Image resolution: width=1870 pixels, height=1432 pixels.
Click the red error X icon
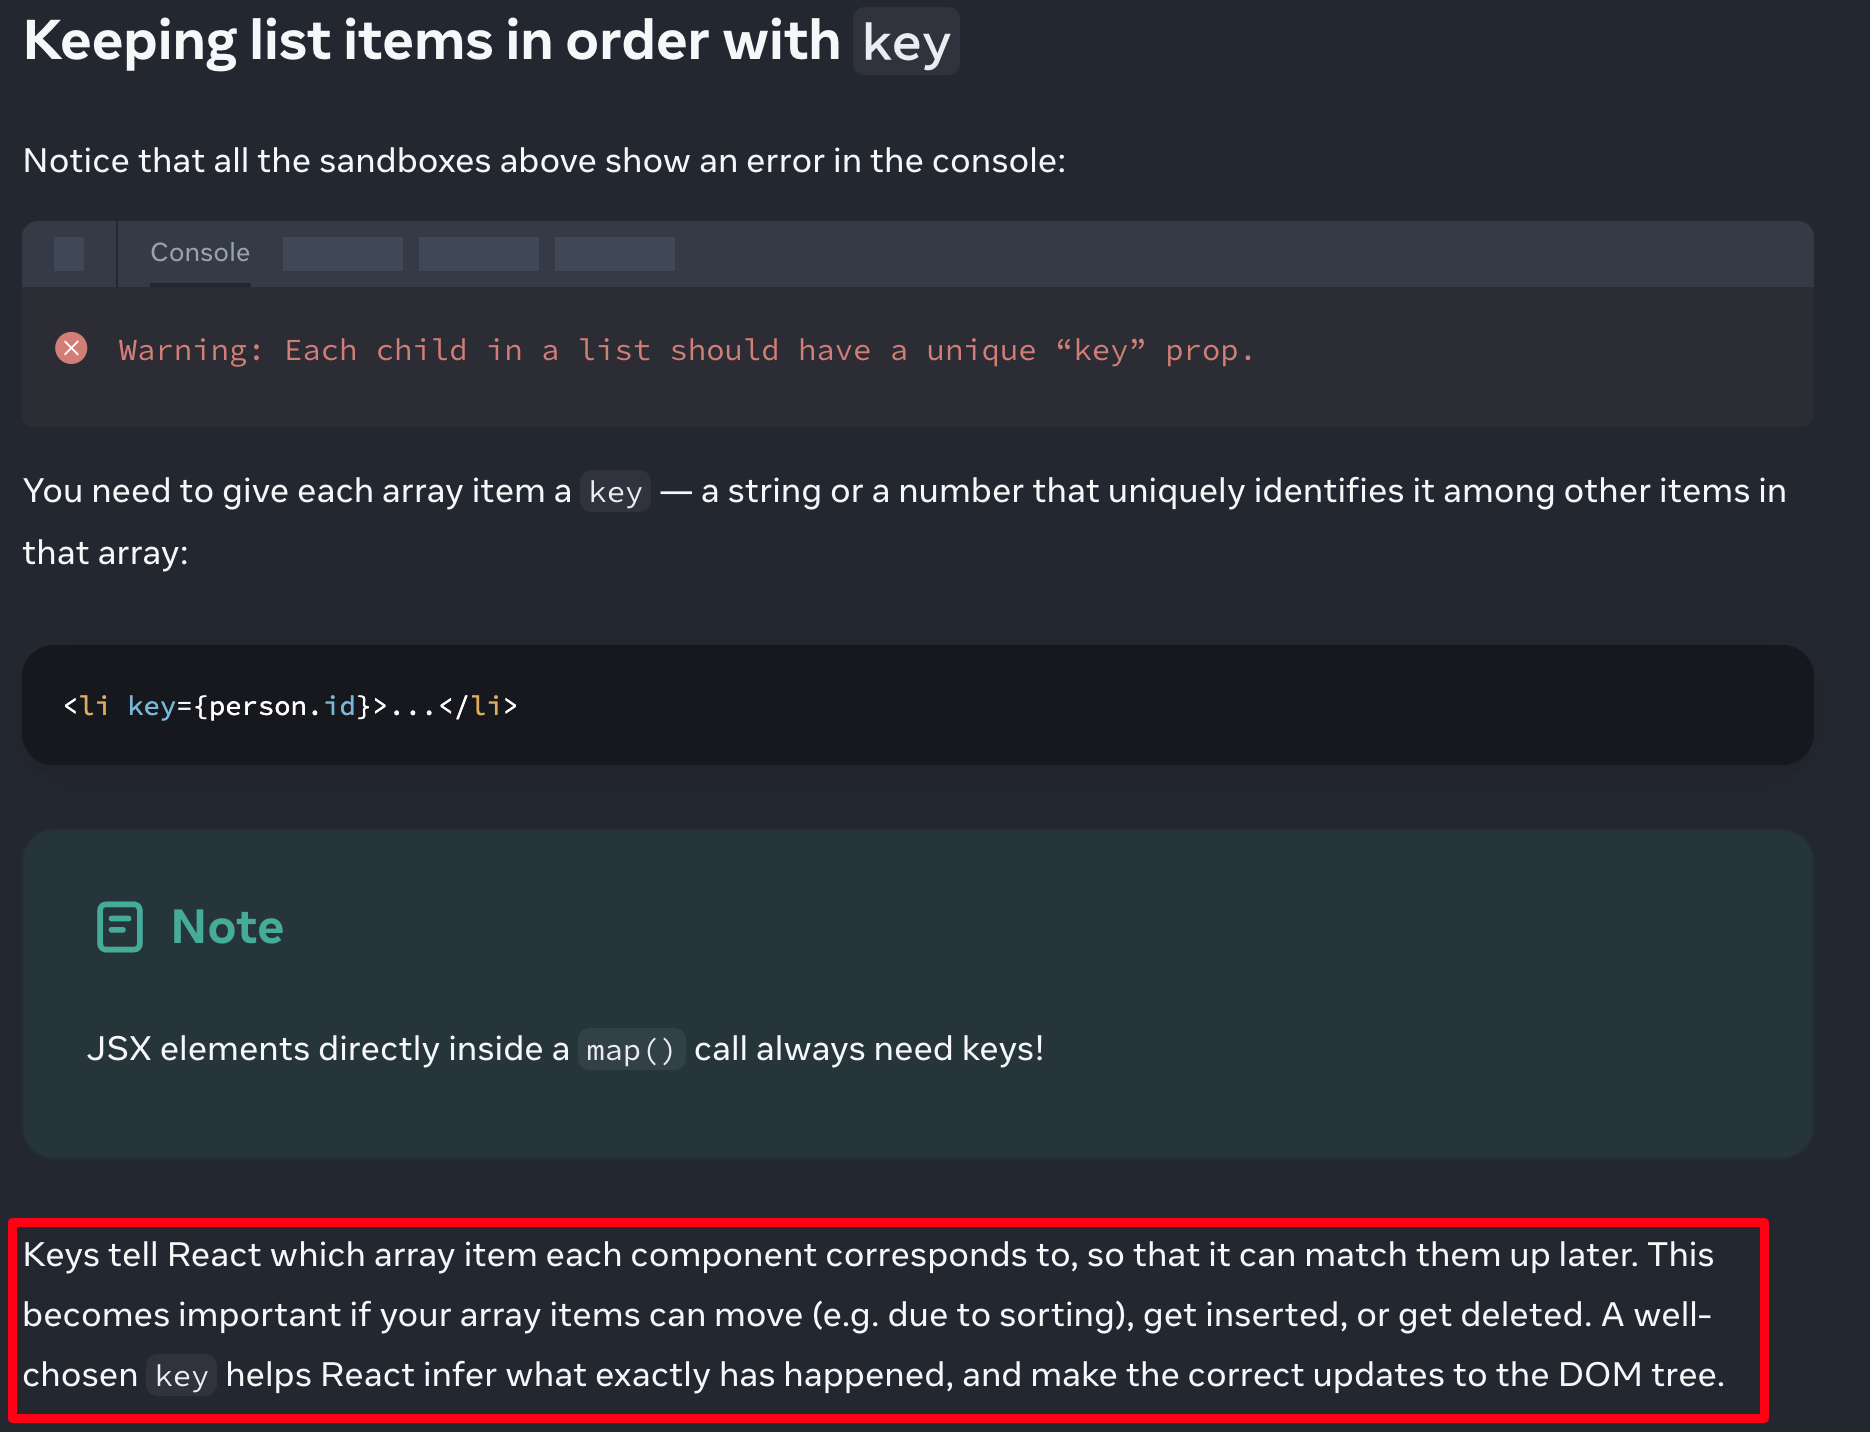(71, 348)
